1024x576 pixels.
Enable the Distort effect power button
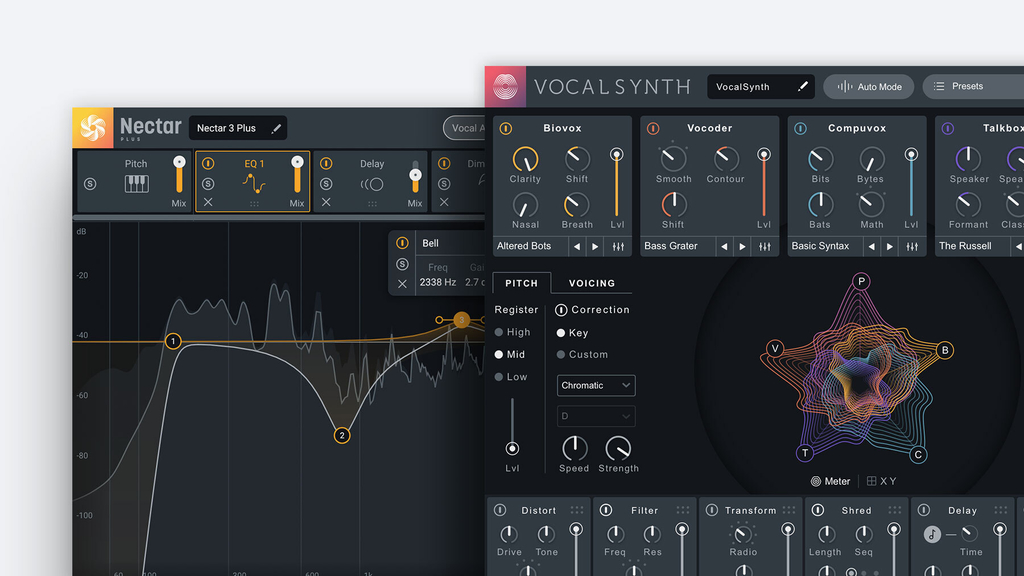tap(500, 510)
